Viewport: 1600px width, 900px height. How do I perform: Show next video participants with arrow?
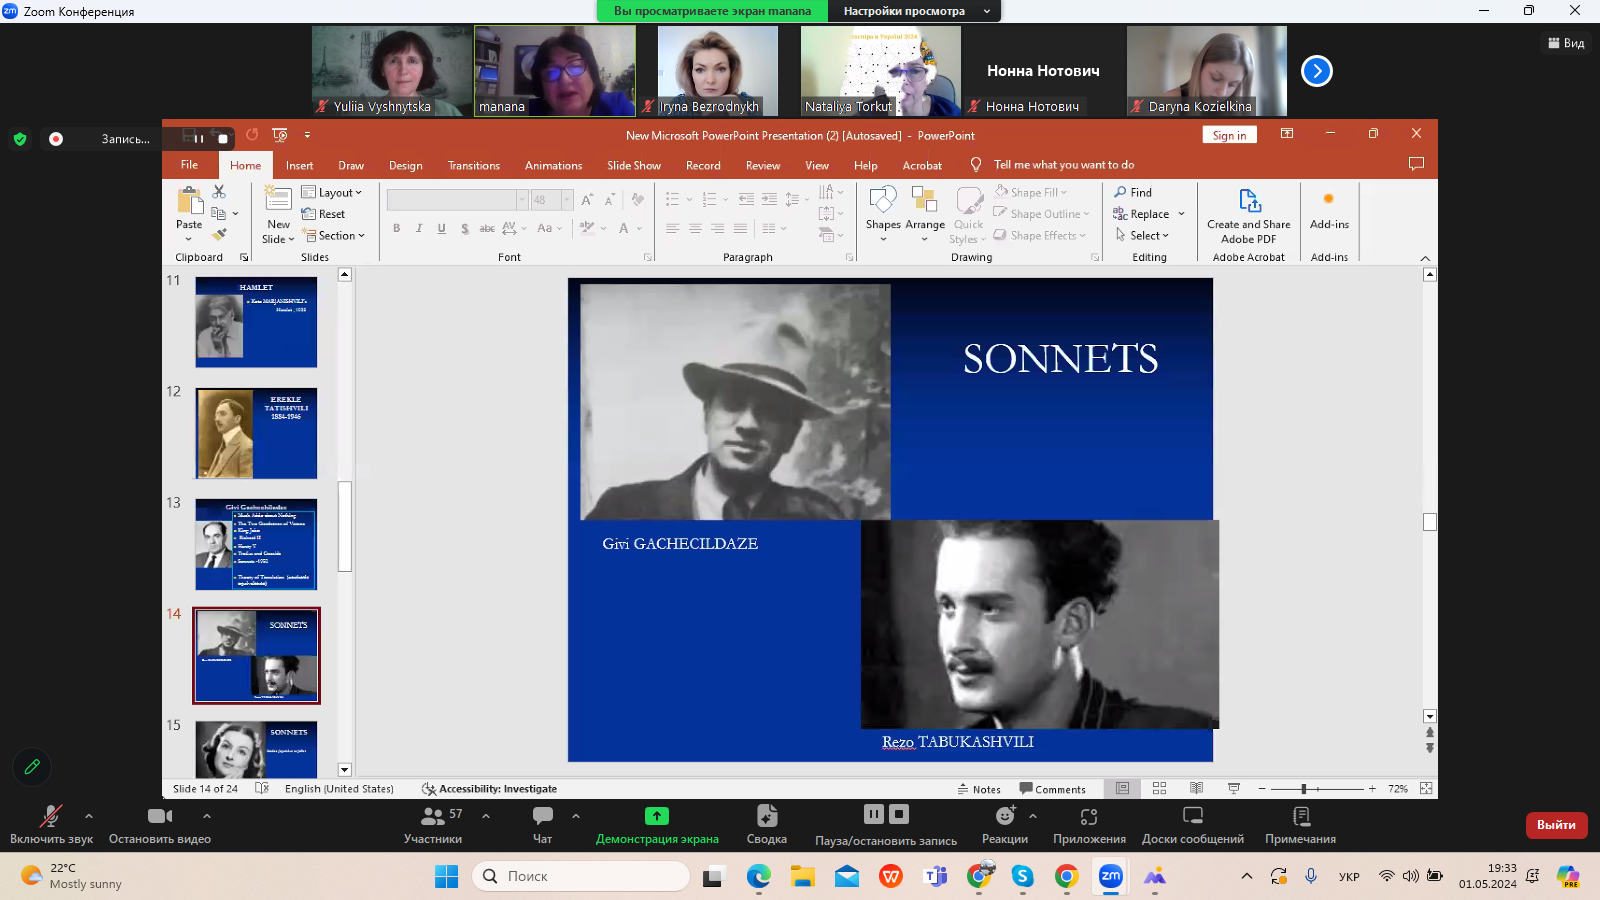pyautogui.click(x=1316, y=71)
